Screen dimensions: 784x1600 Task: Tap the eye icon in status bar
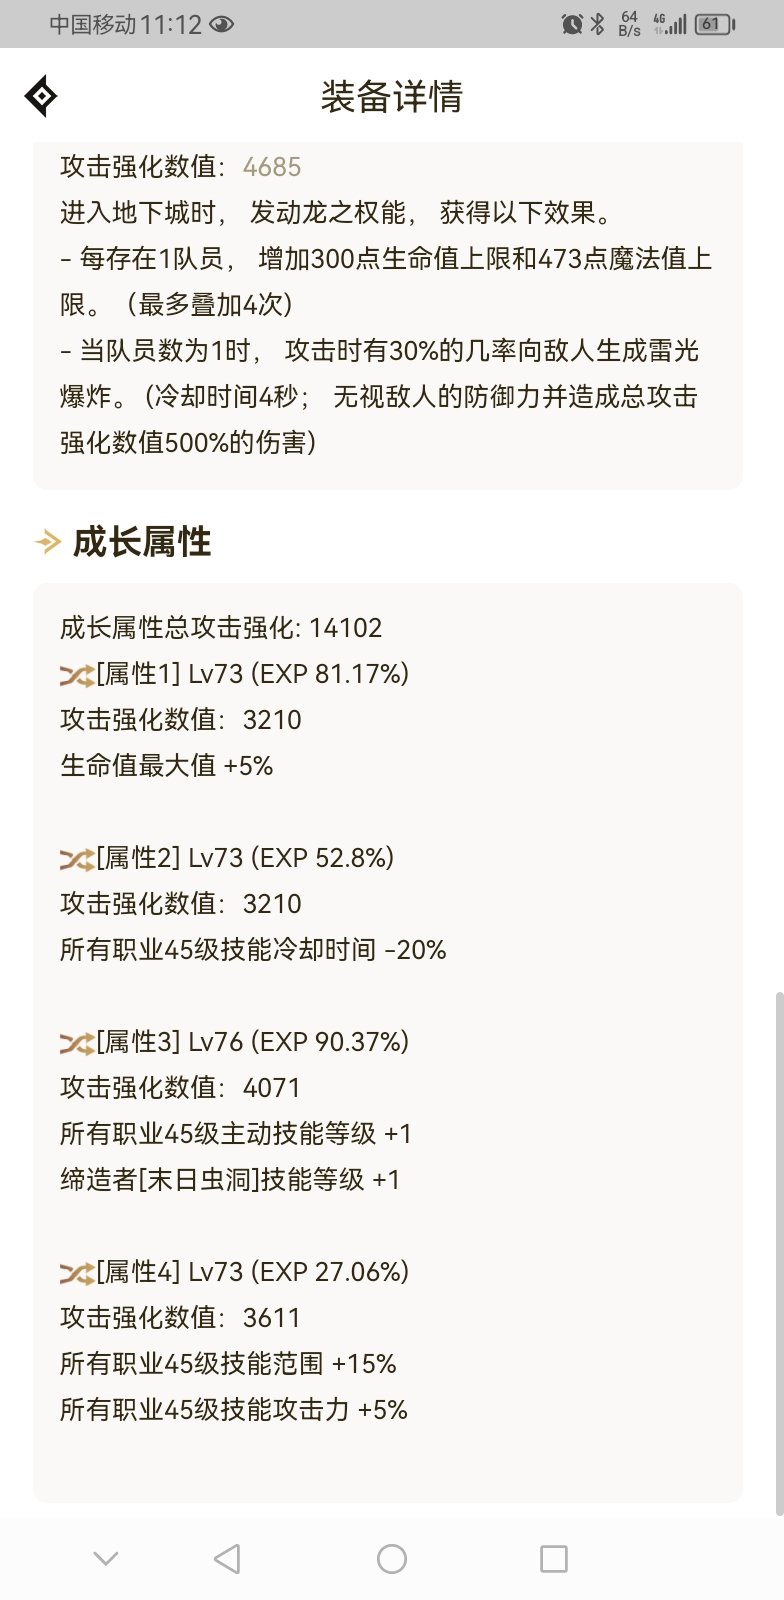[x=221, y=24]
